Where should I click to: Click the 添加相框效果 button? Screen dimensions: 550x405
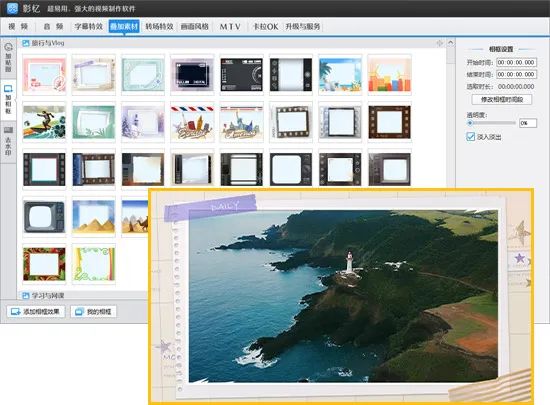36,311
